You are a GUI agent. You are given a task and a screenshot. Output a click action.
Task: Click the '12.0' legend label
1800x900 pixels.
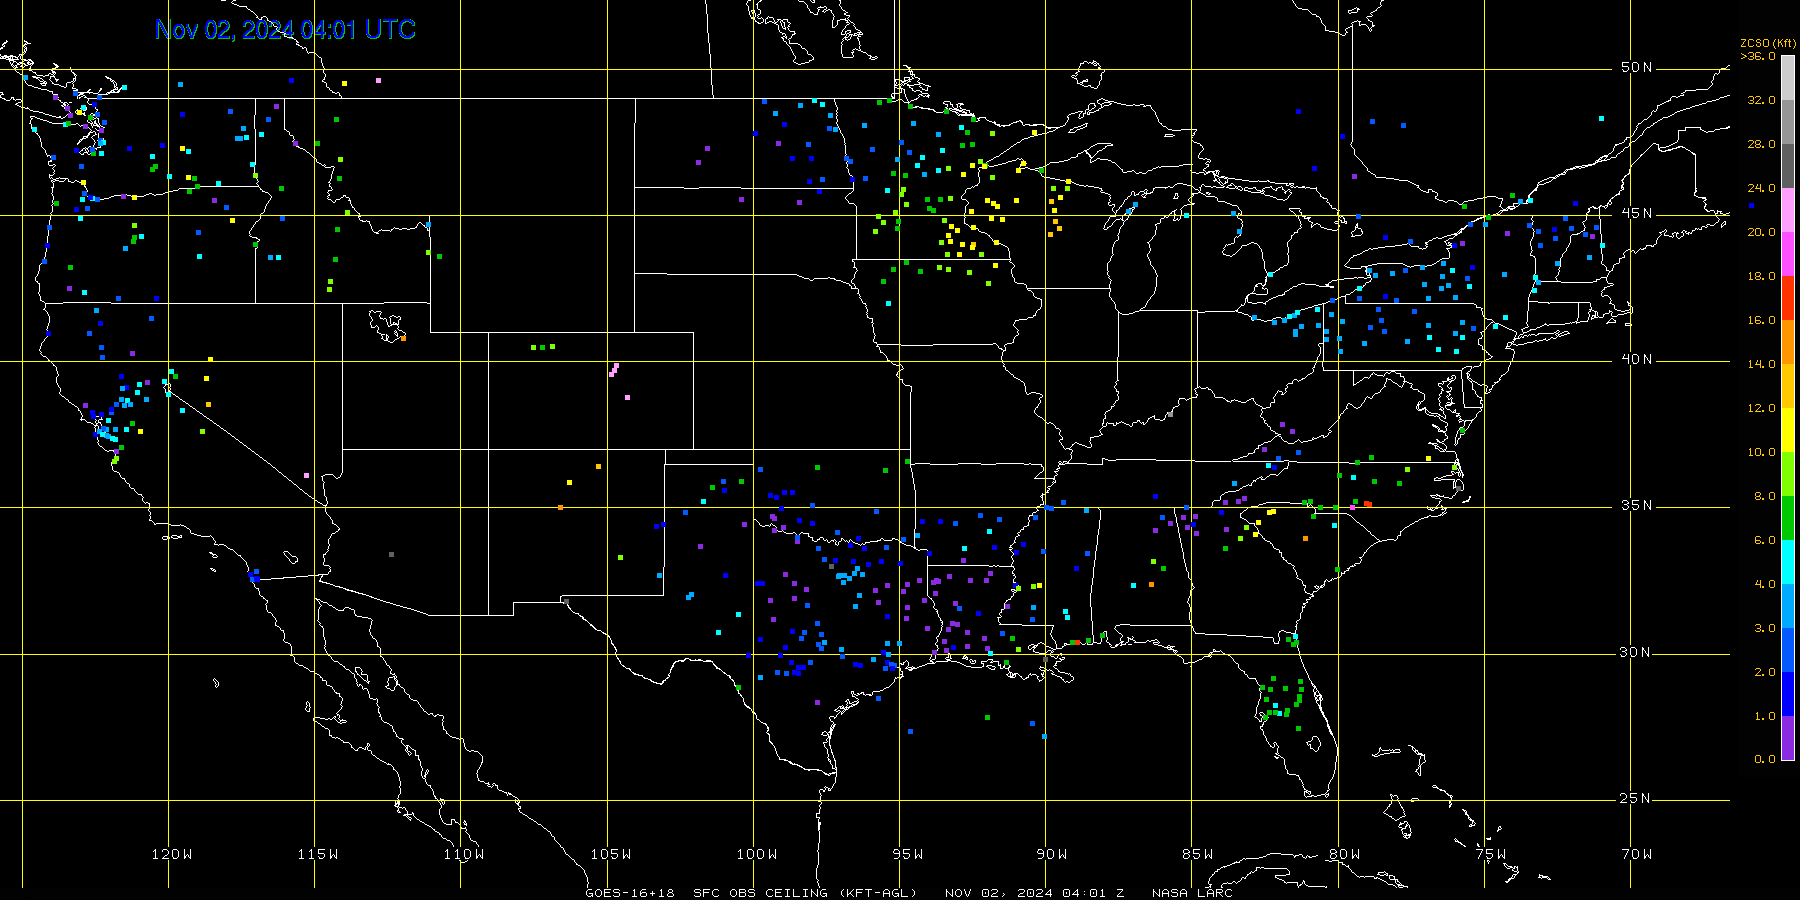click(1761, 408)
